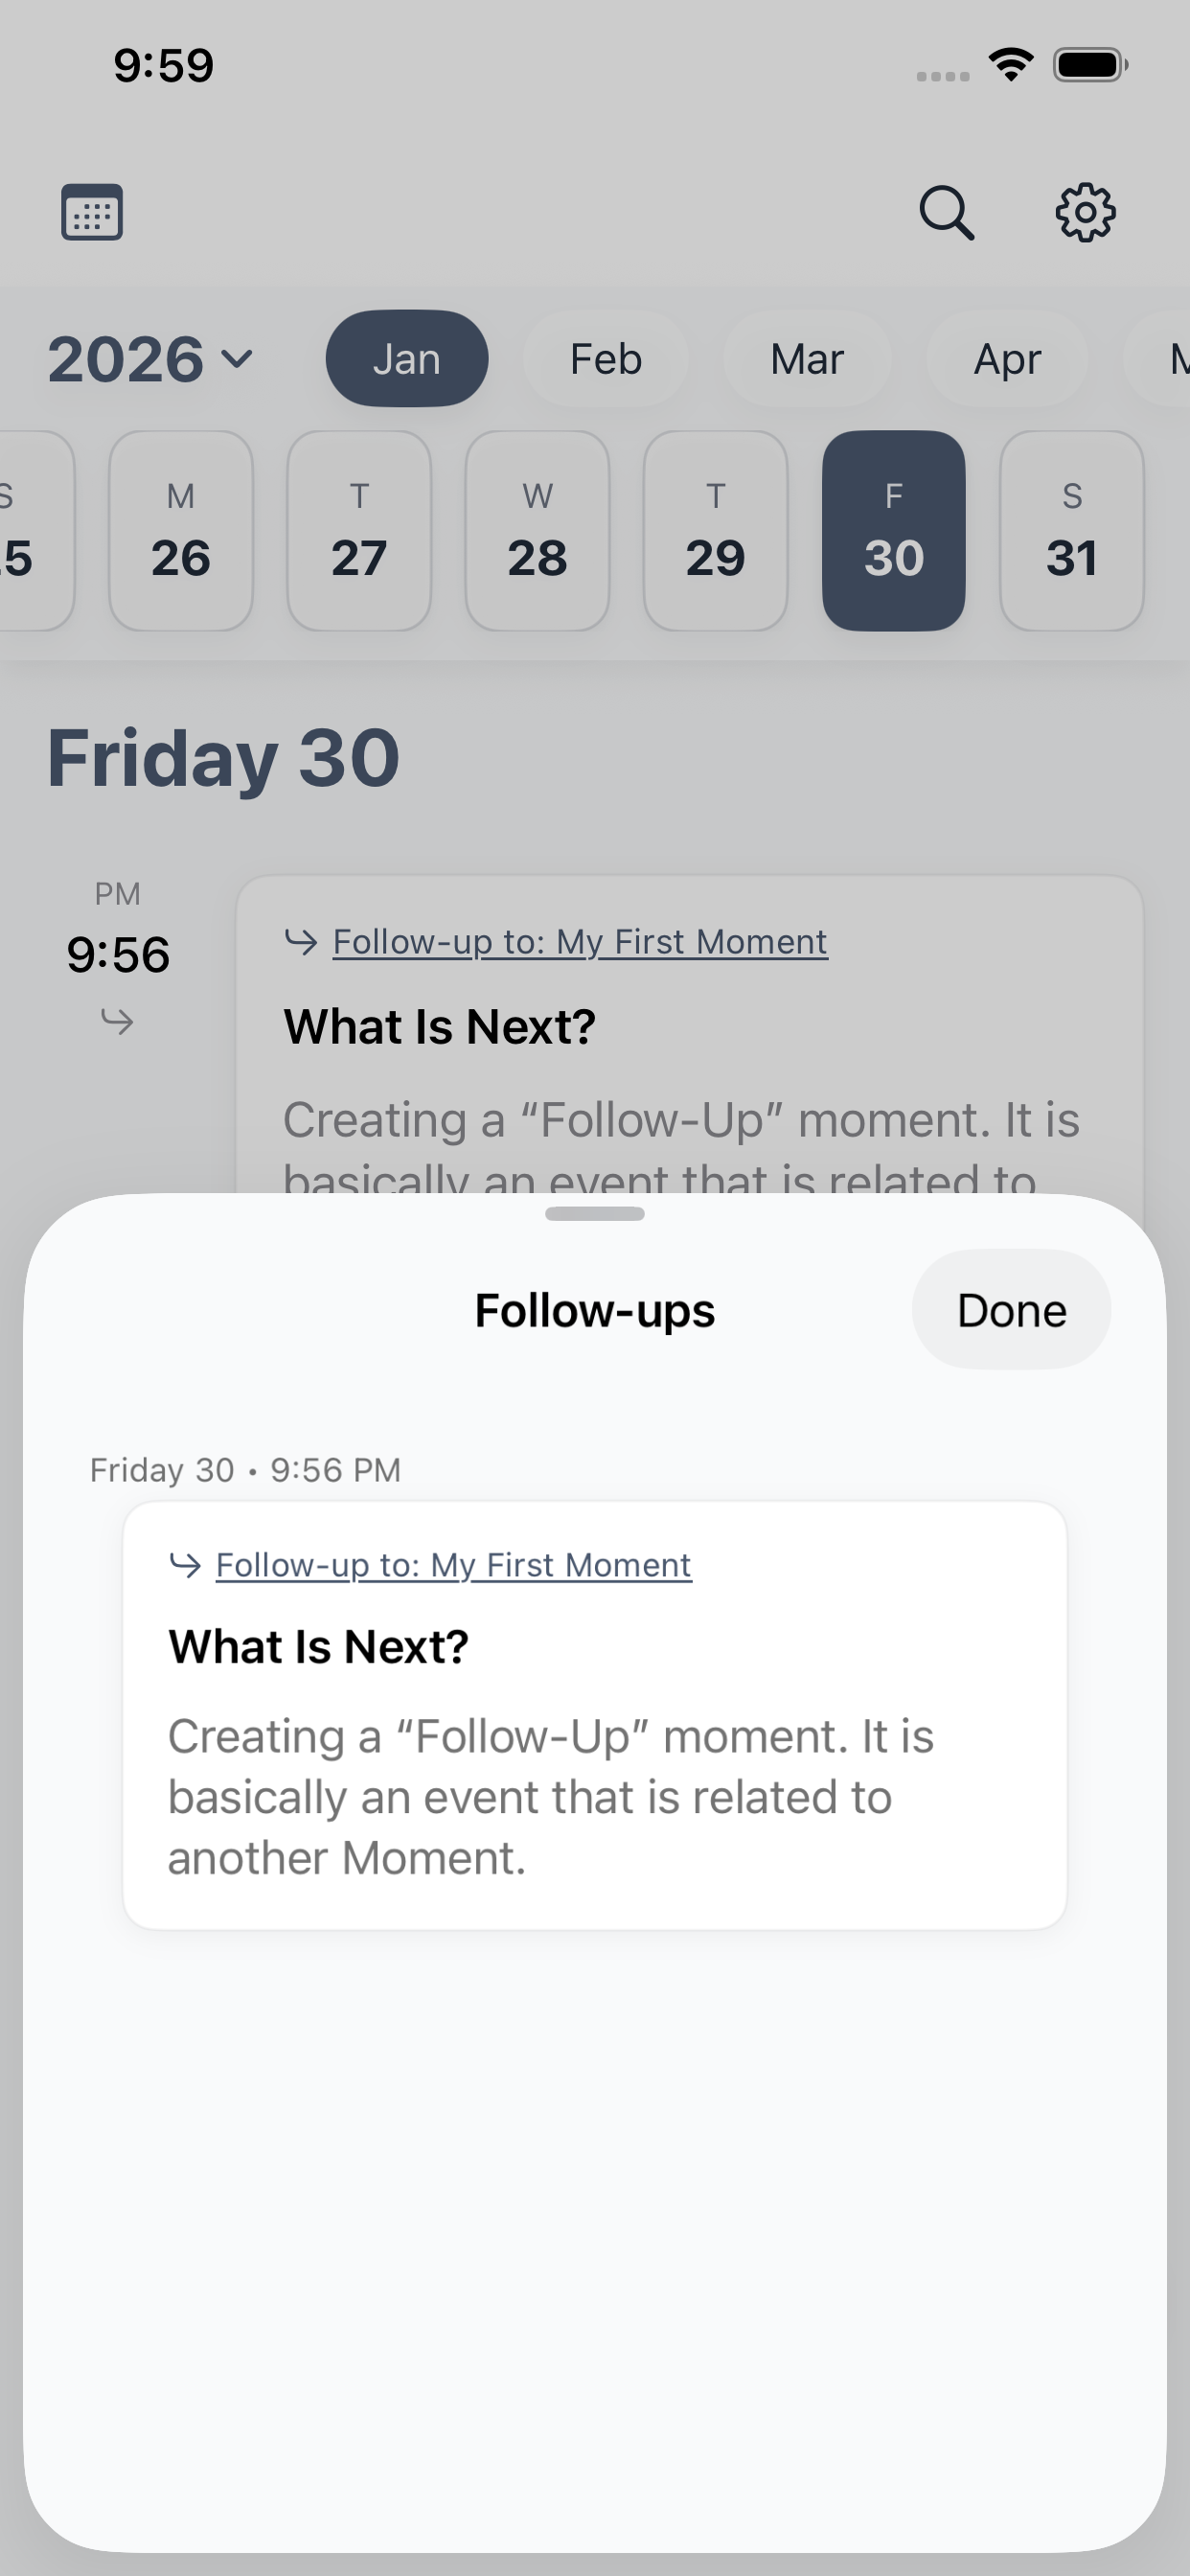
Task: Switch to the Mar month tab
Action: (x=807, y=359)
